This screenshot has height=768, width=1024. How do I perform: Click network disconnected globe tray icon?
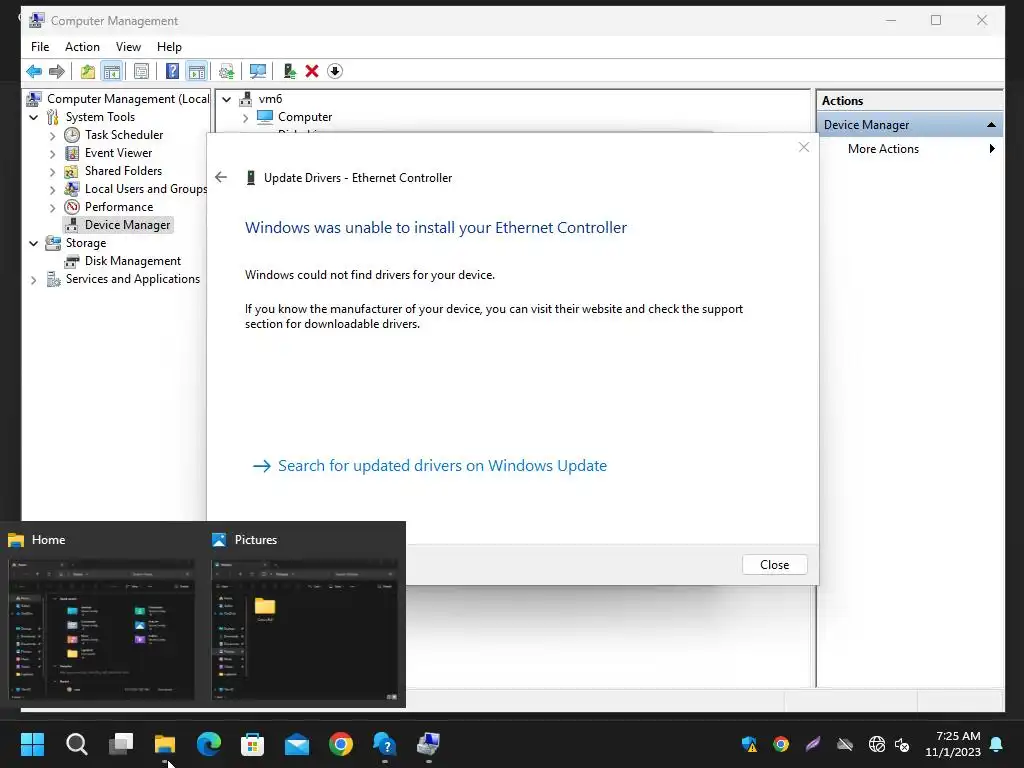click(876, 744)
